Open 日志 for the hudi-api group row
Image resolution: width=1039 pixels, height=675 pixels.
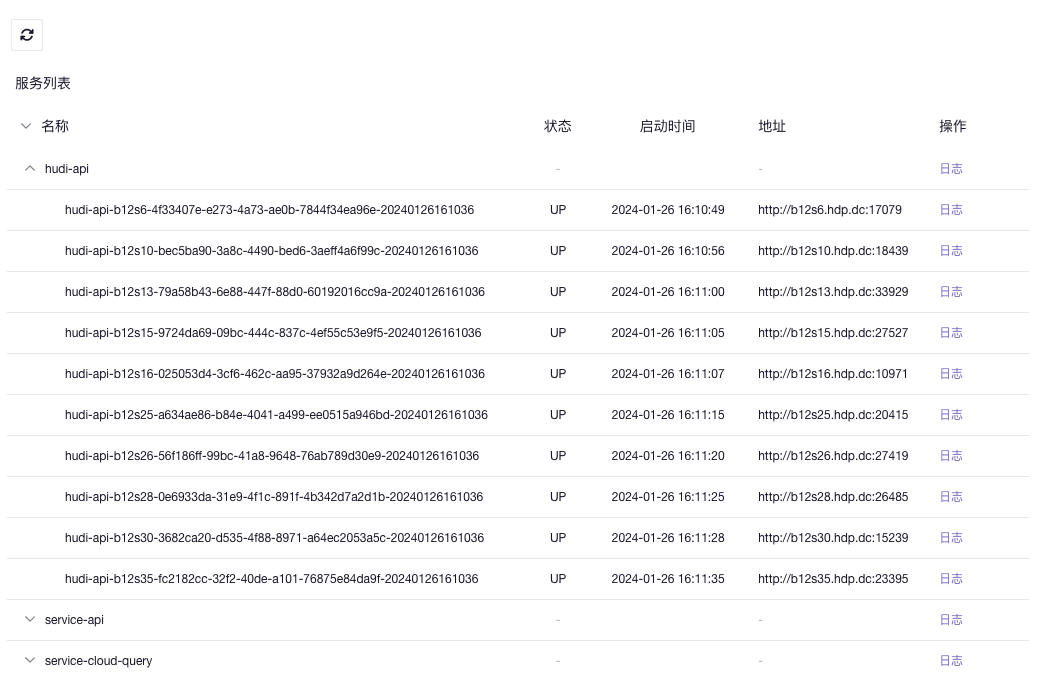(x=950, y=169)
